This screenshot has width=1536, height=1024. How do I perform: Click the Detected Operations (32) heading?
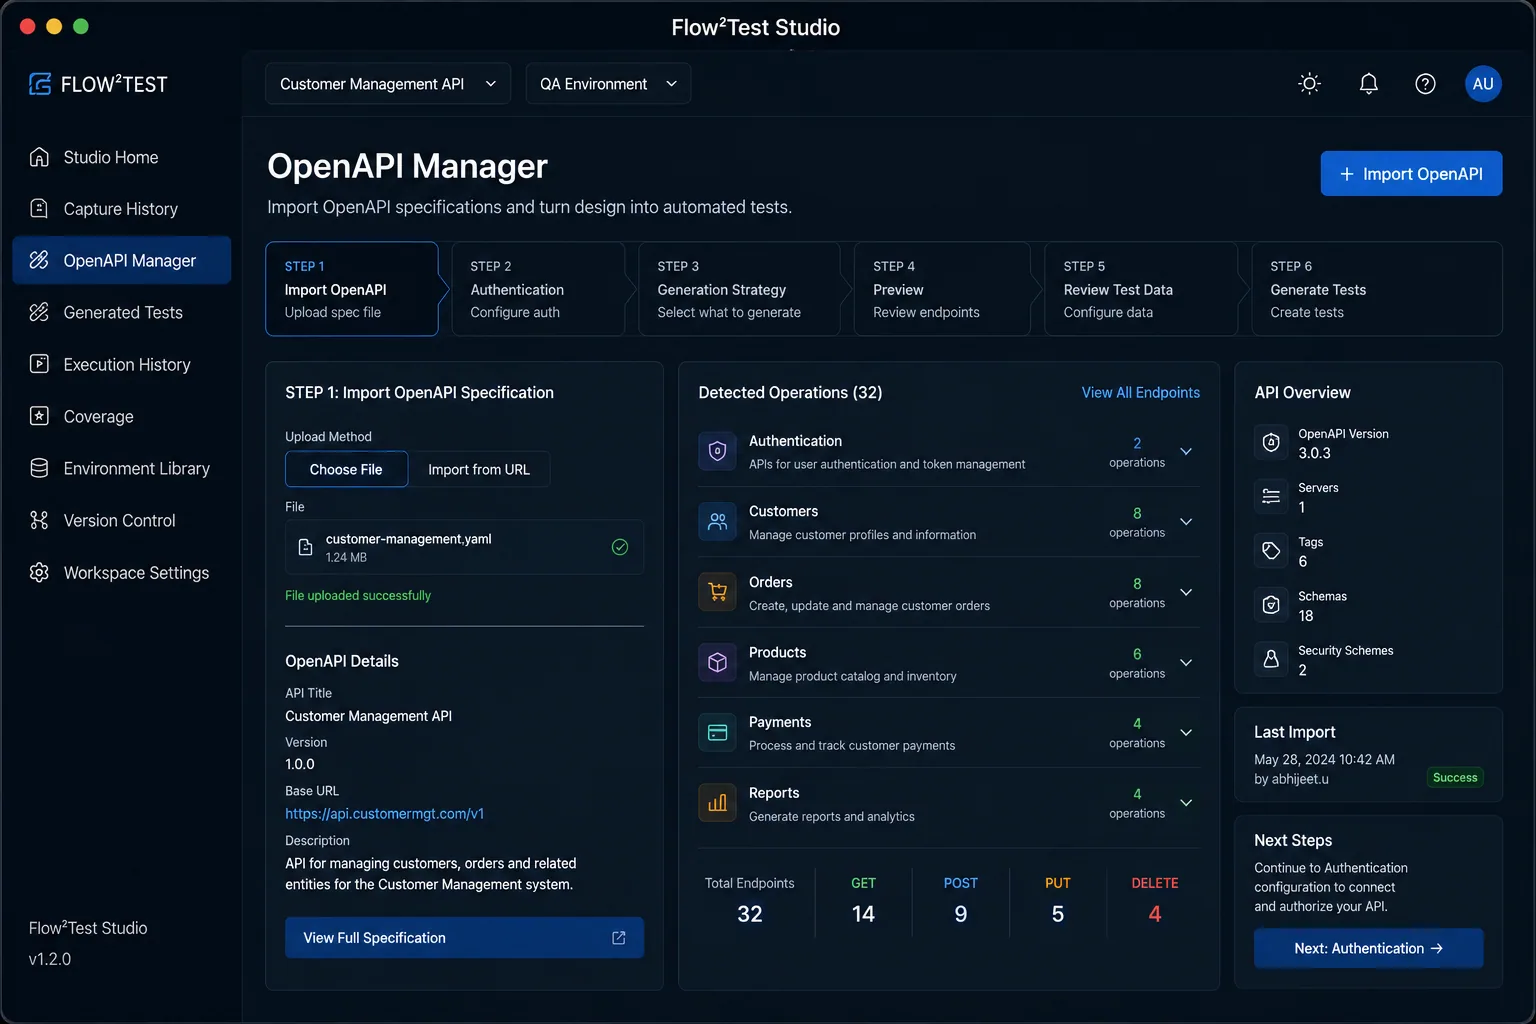pyautogui.click(x=790, y=392)
